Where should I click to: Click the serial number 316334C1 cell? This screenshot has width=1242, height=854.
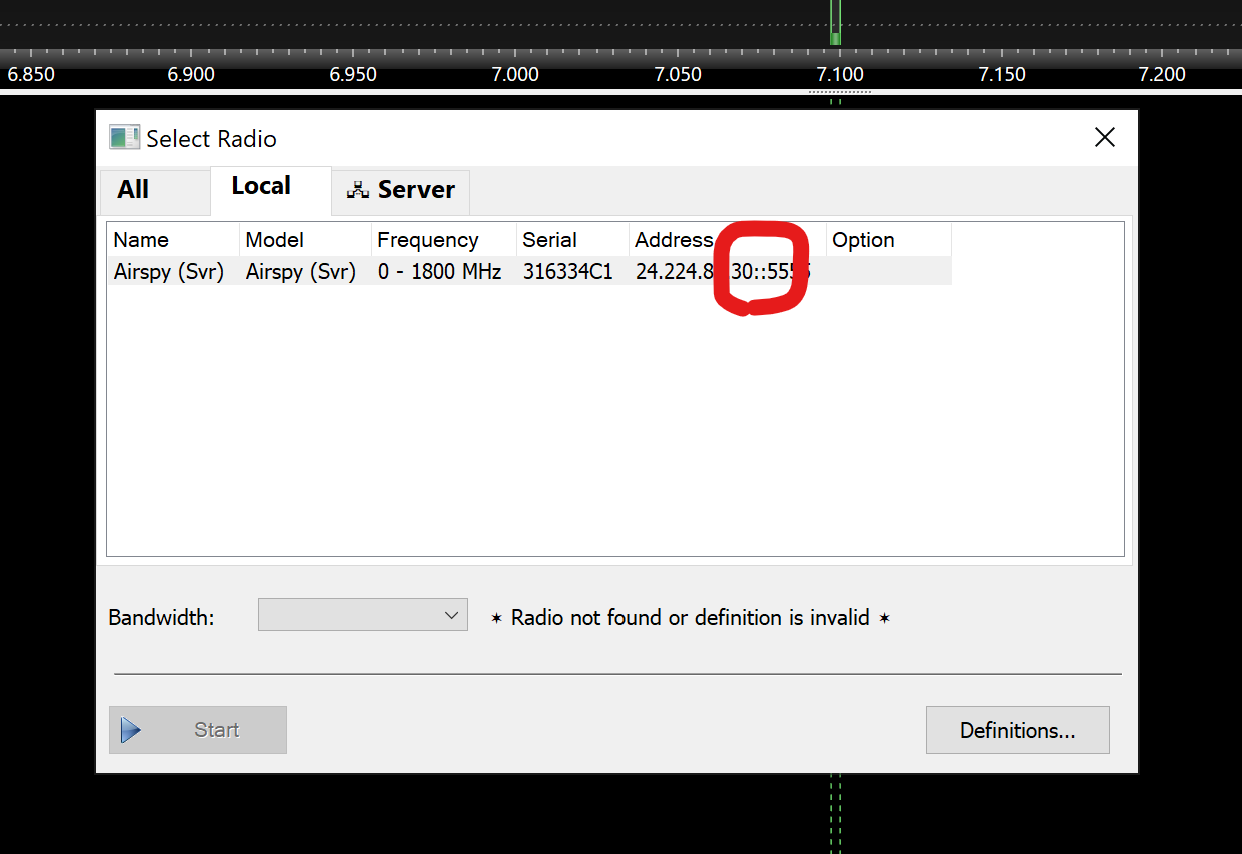click(567, 272)
